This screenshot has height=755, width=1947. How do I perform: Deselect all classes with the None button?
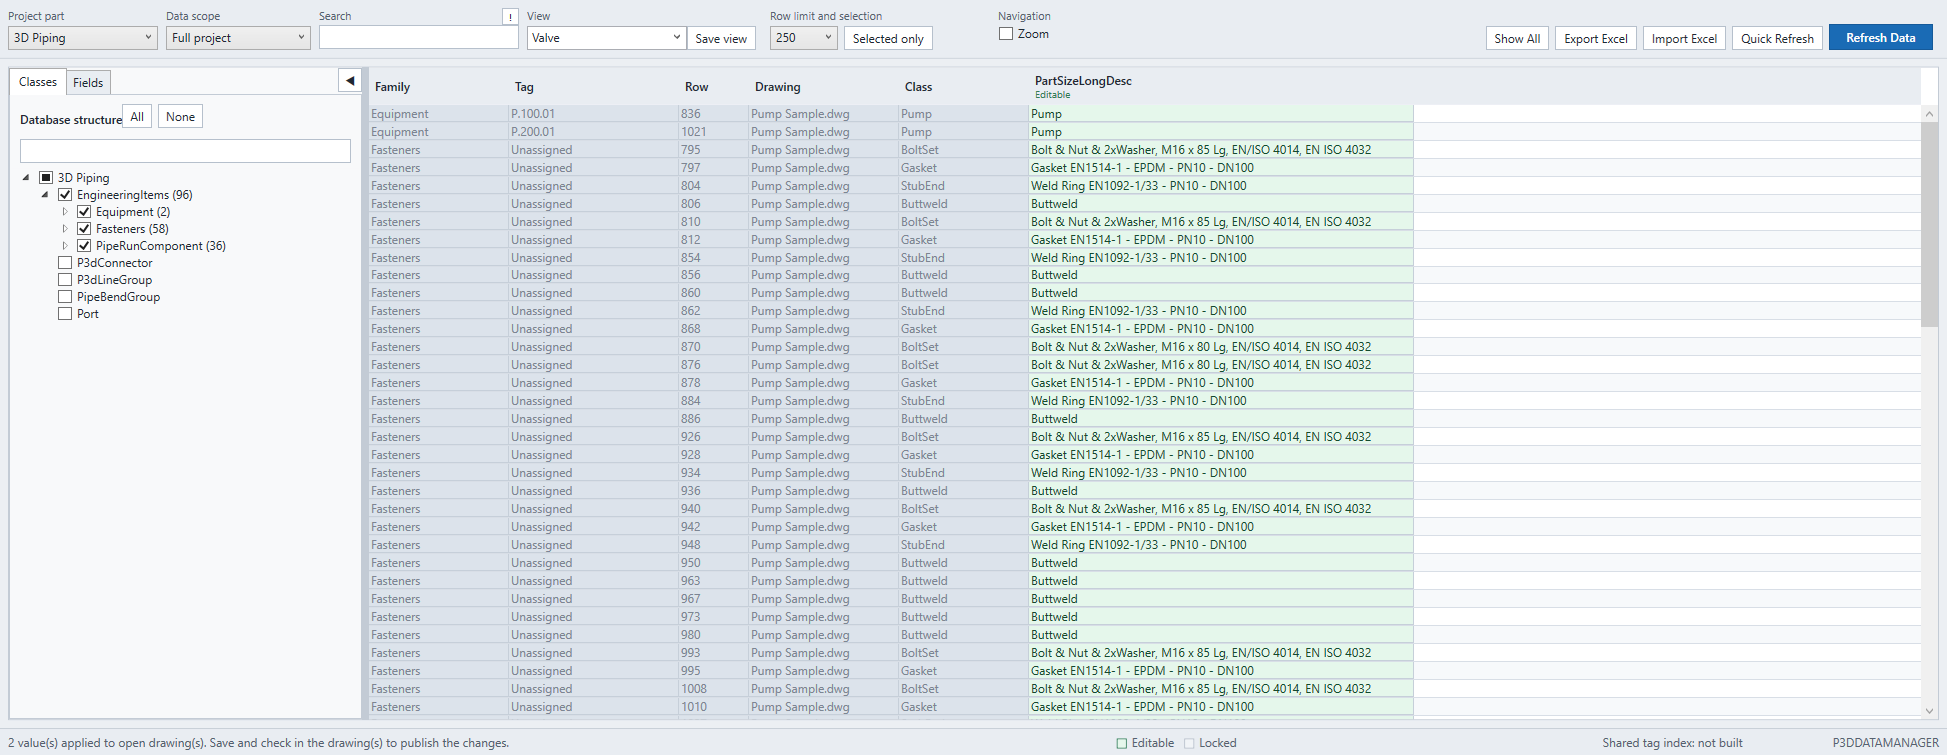pos(181,117)
